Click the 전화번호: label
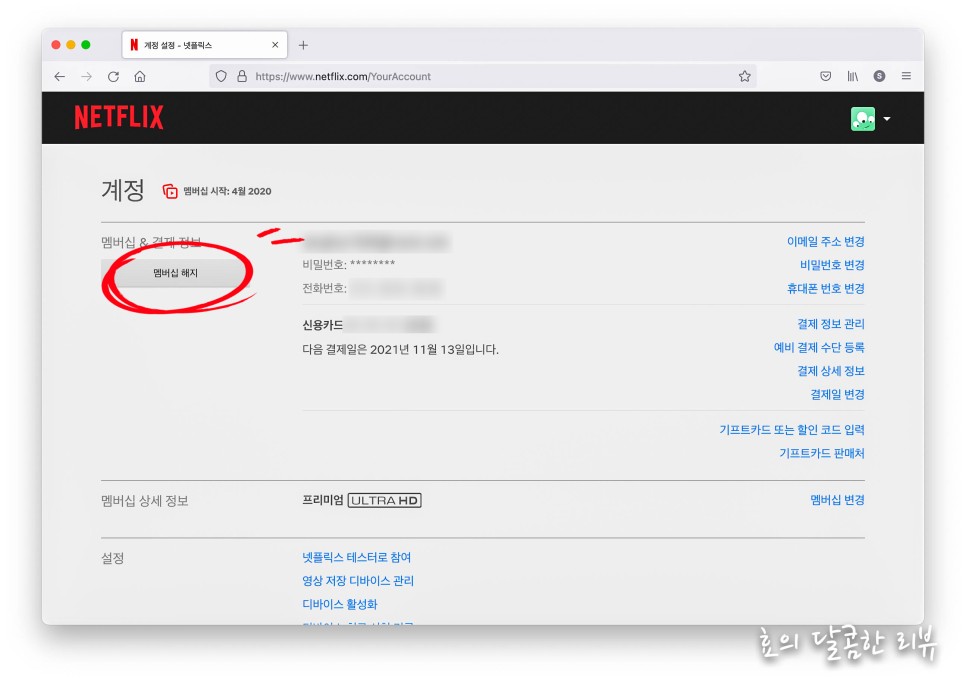This screenshot has height=680, width=966. point(324,288)
